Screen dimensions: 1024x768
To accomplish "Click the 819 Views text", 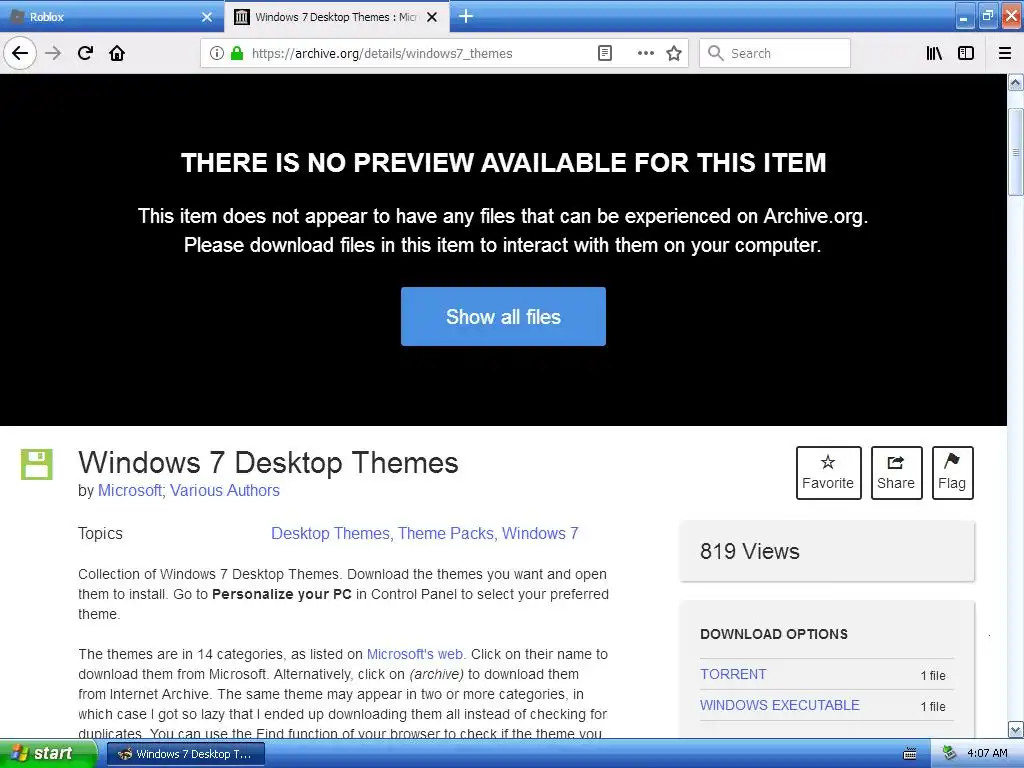I will pos(750,551).
